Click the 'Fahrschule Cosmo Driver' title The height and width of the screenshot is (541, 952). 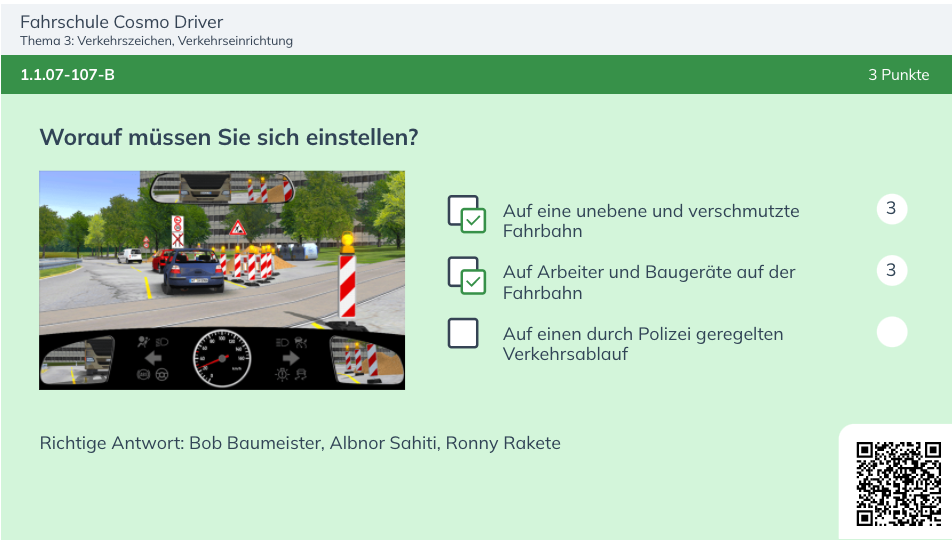(121, 22)
